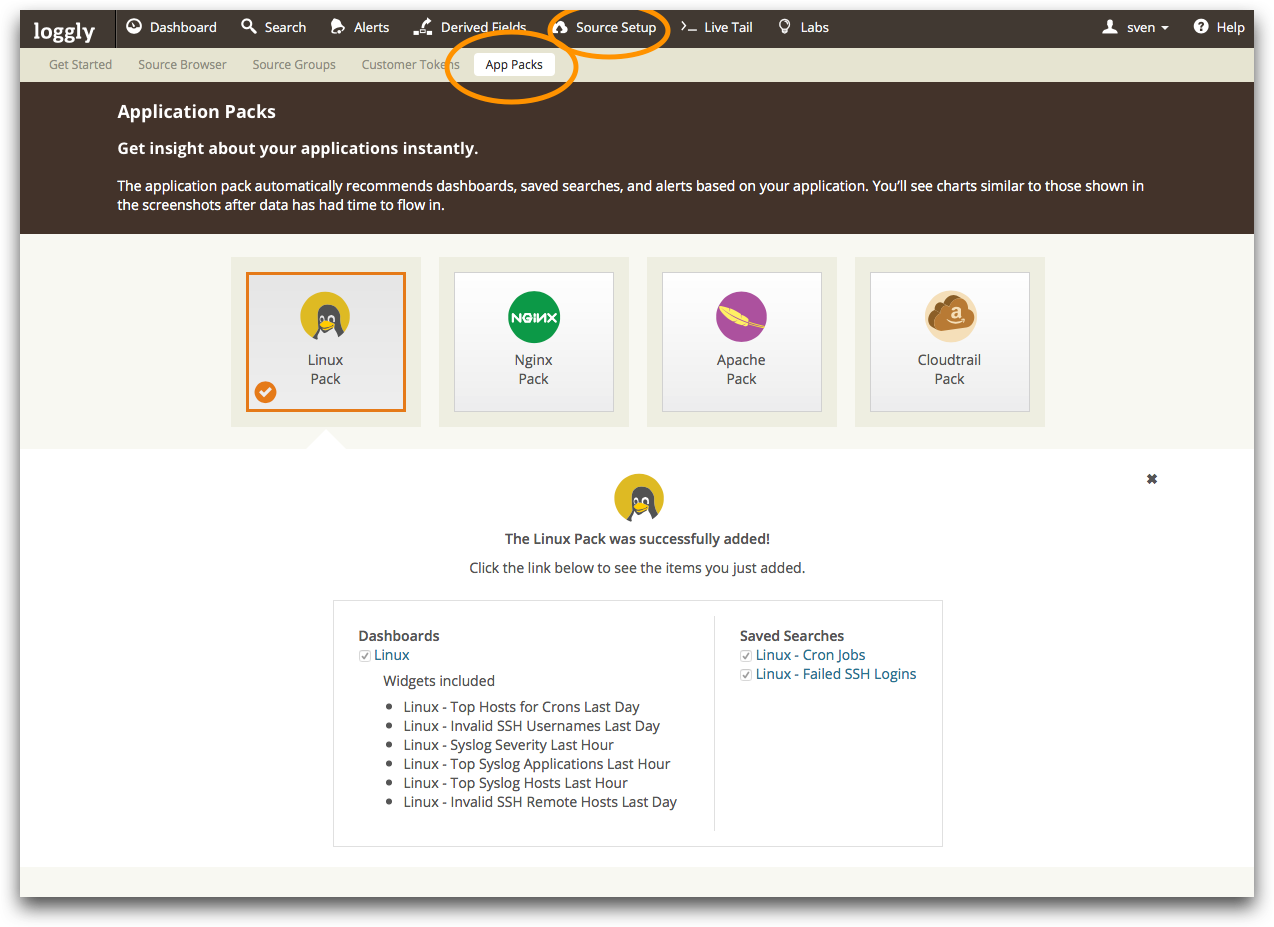Expand the sven user dropdown
Image resolution: width=1274 pixels, height=927 pixels.
(x=1136, y=27)
